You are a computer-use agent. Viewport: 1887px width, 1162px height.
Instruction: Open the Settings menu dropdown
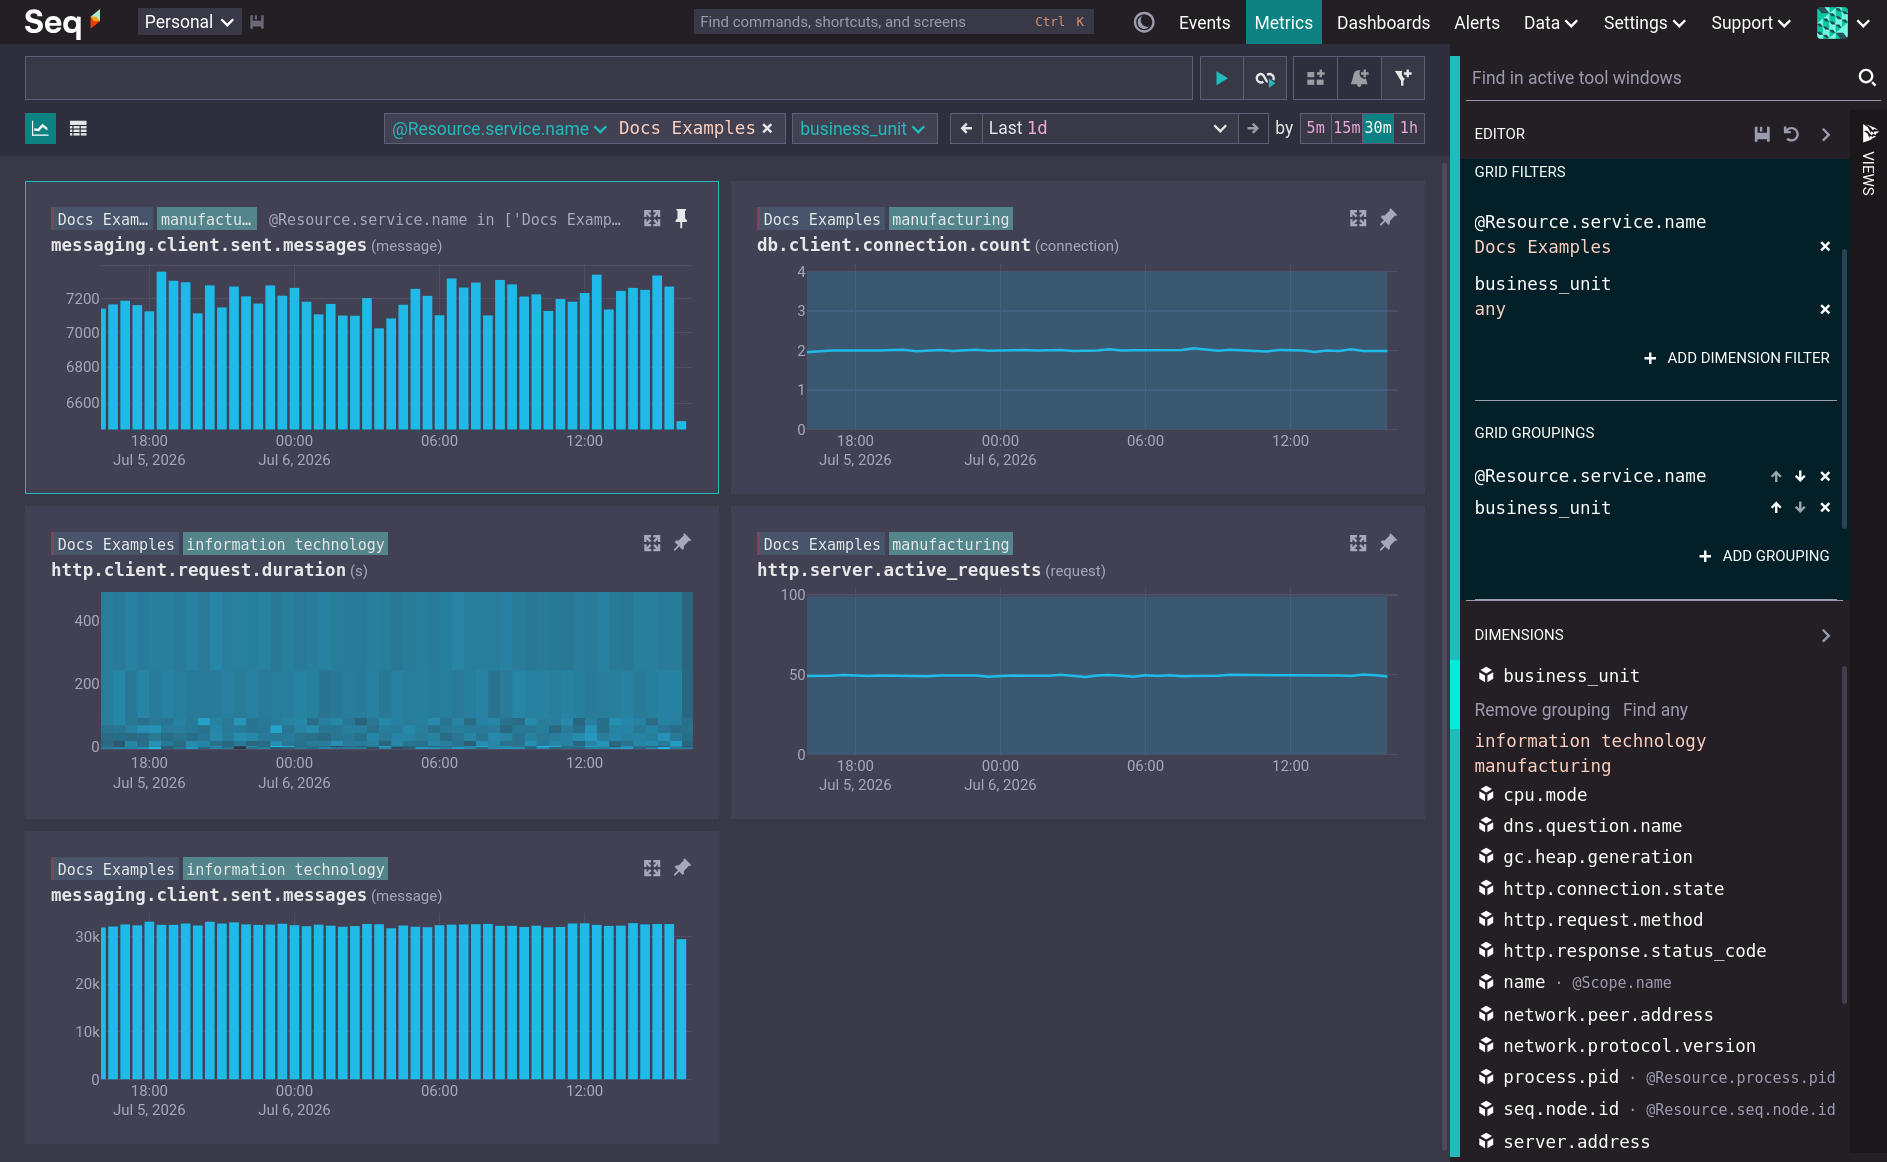click(1643, 22)
